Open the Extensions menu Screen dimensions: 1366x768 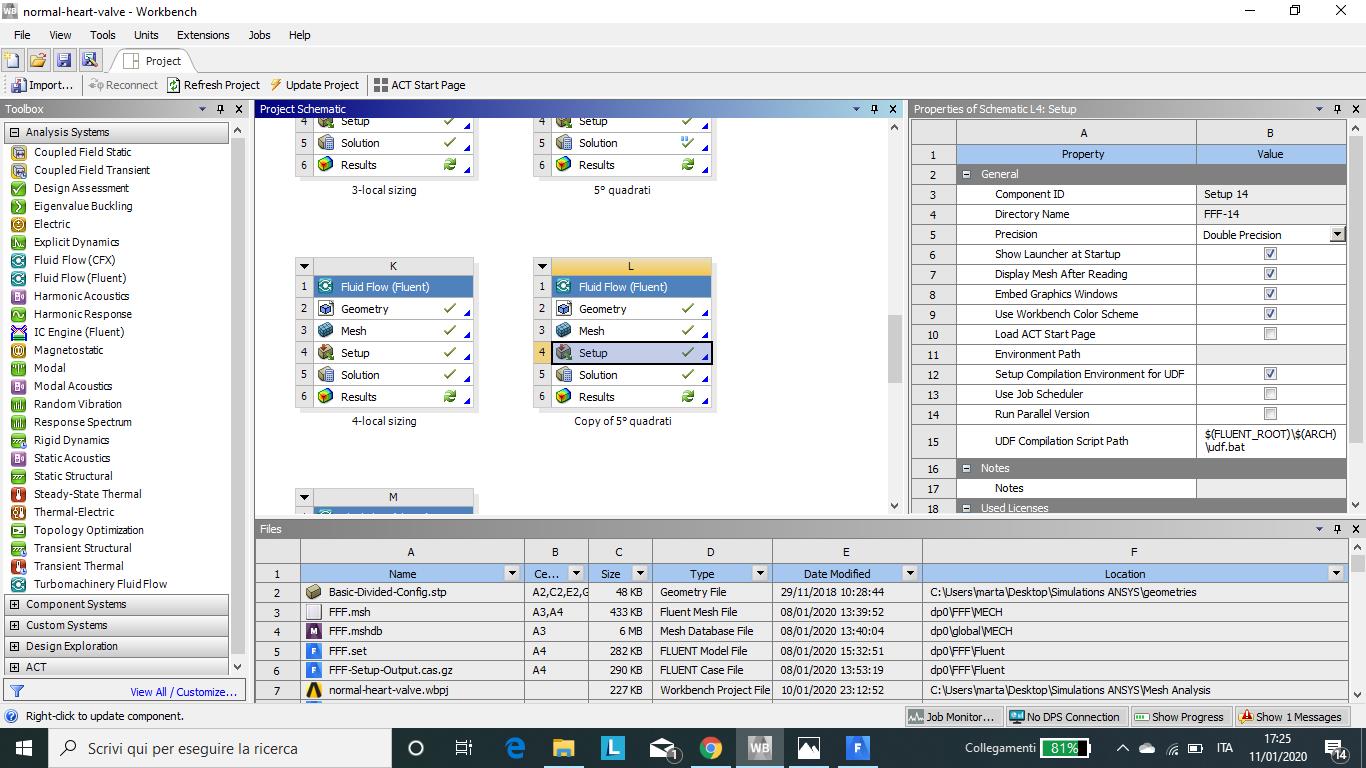203,35
